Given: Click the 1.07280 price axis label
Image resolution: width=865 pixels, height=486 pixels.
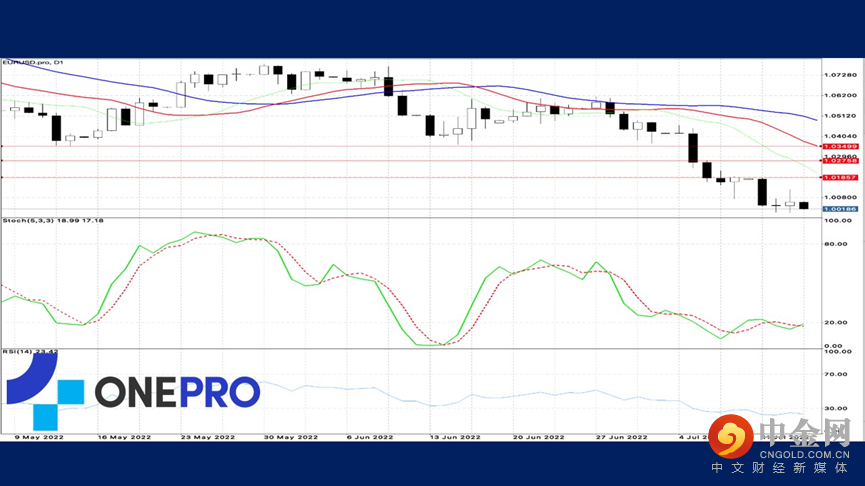Looking at the screenshot, I should click(x=840, y=74).
